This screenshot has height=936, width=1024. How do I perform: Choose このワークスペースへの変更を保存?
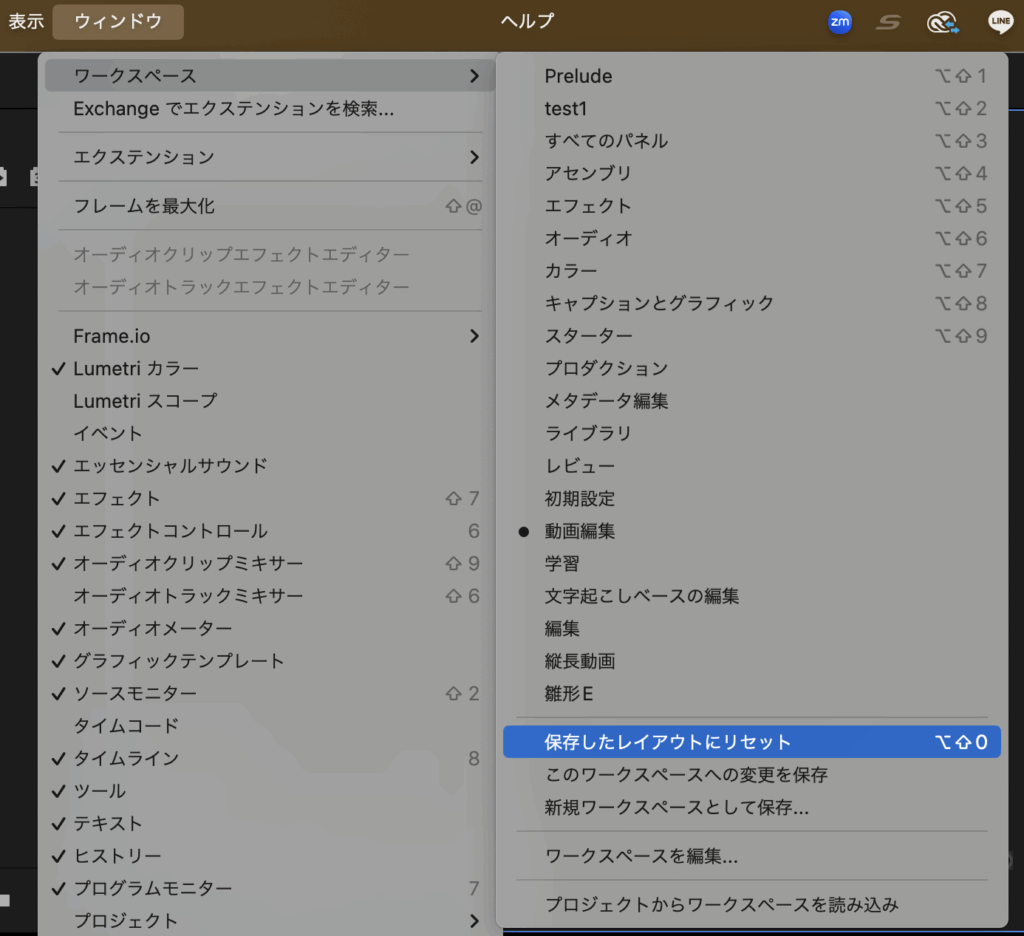752,775
